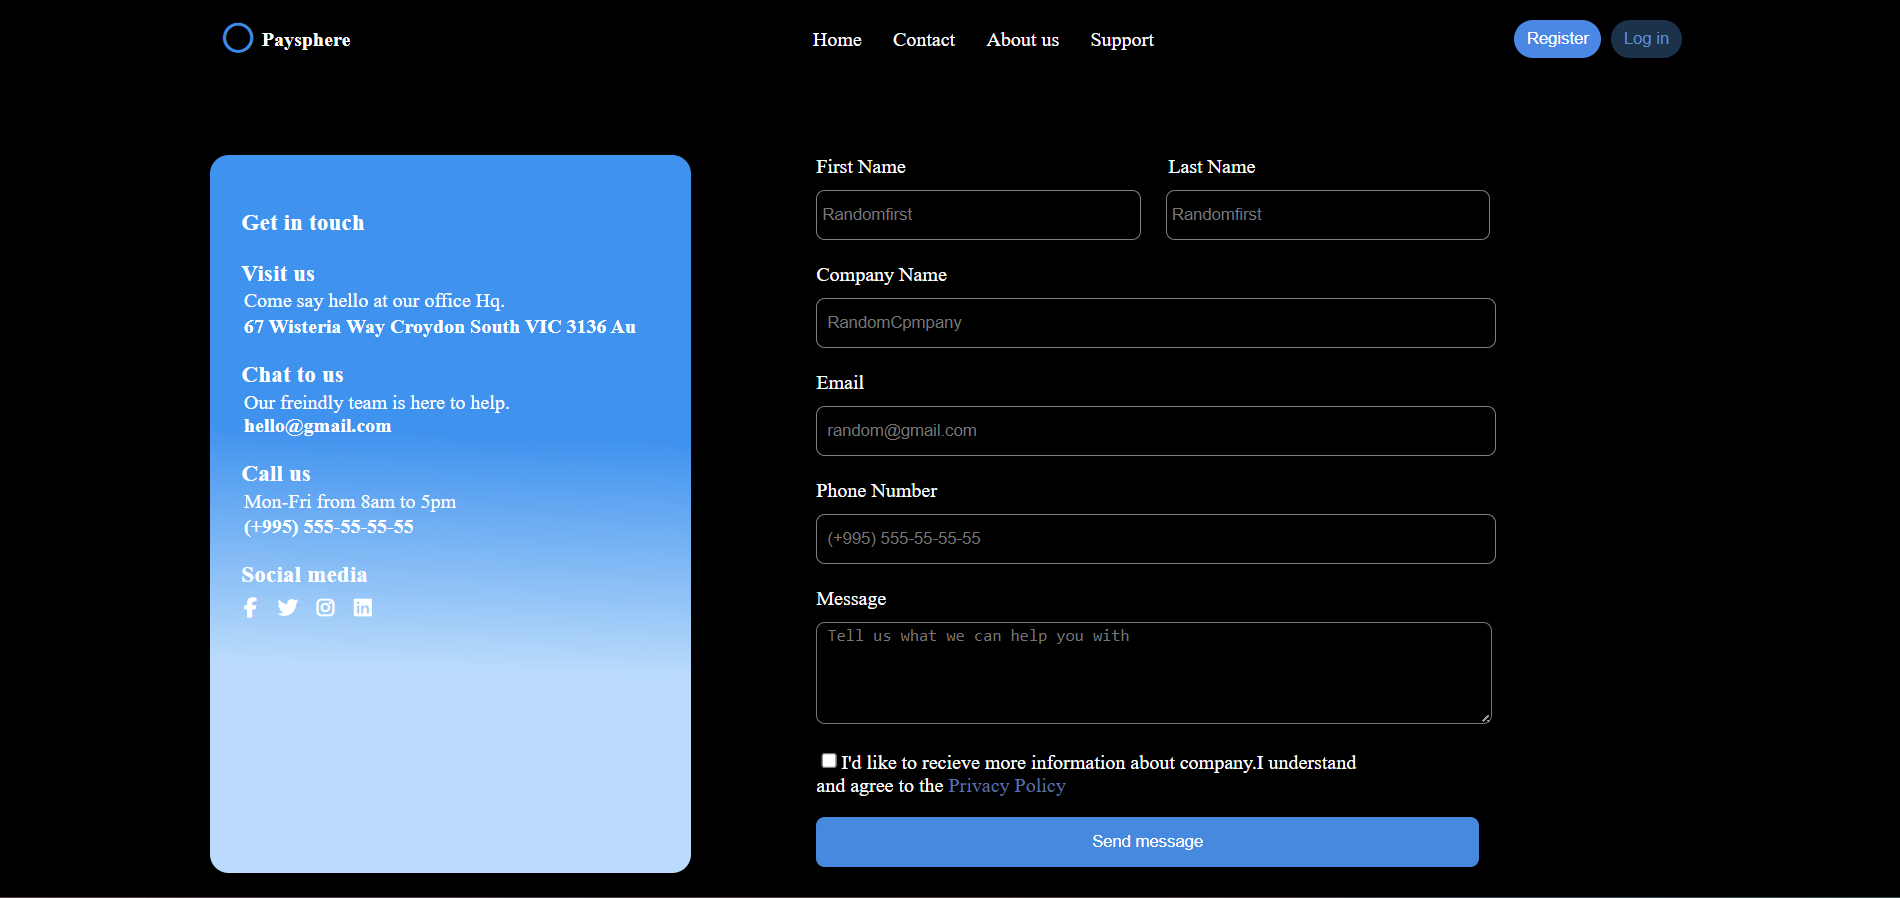Image resolution: width=1900 pixels, height=898 pixels.
Task: Open the Twitter social media icon
Action: [x=288, y=608]
